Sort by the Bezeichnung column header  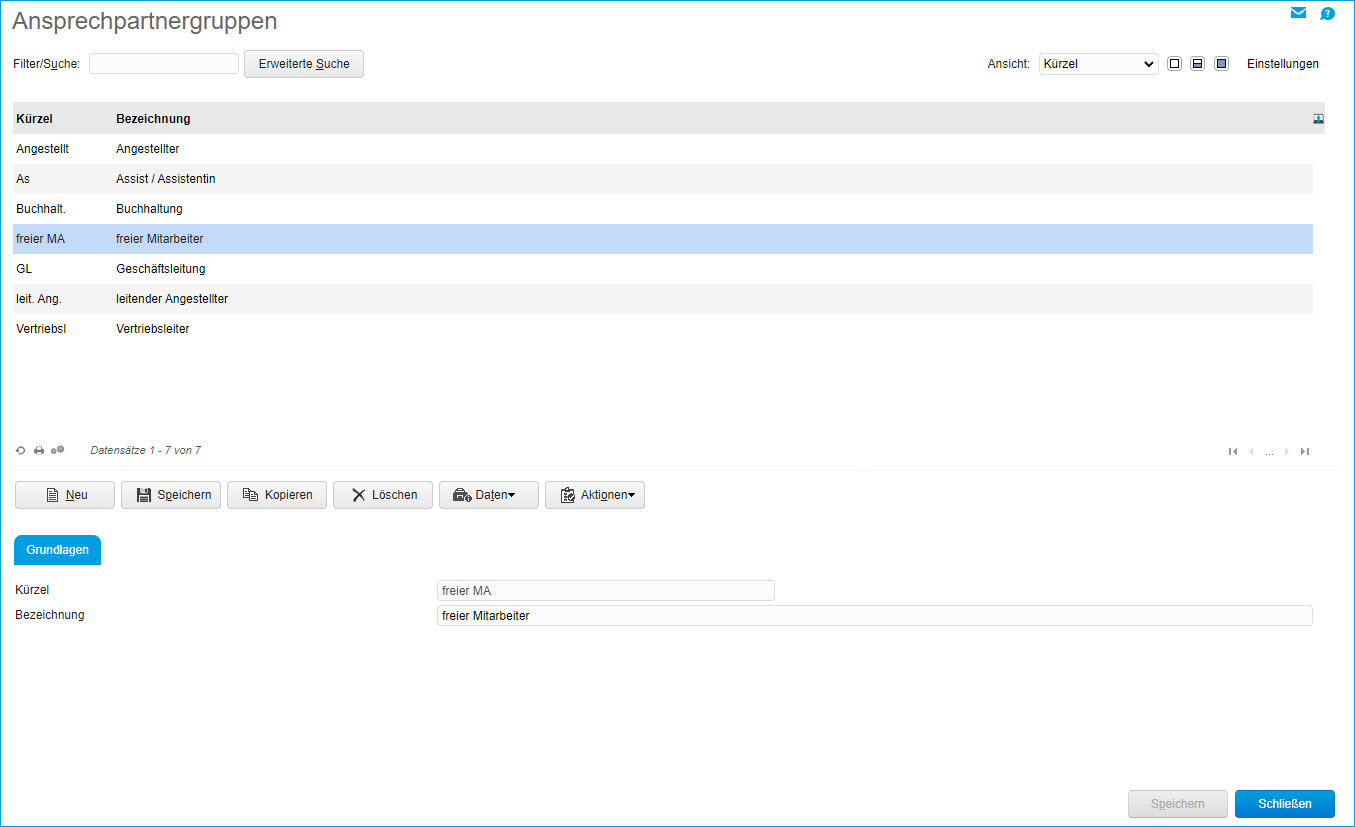click(153, 119)
